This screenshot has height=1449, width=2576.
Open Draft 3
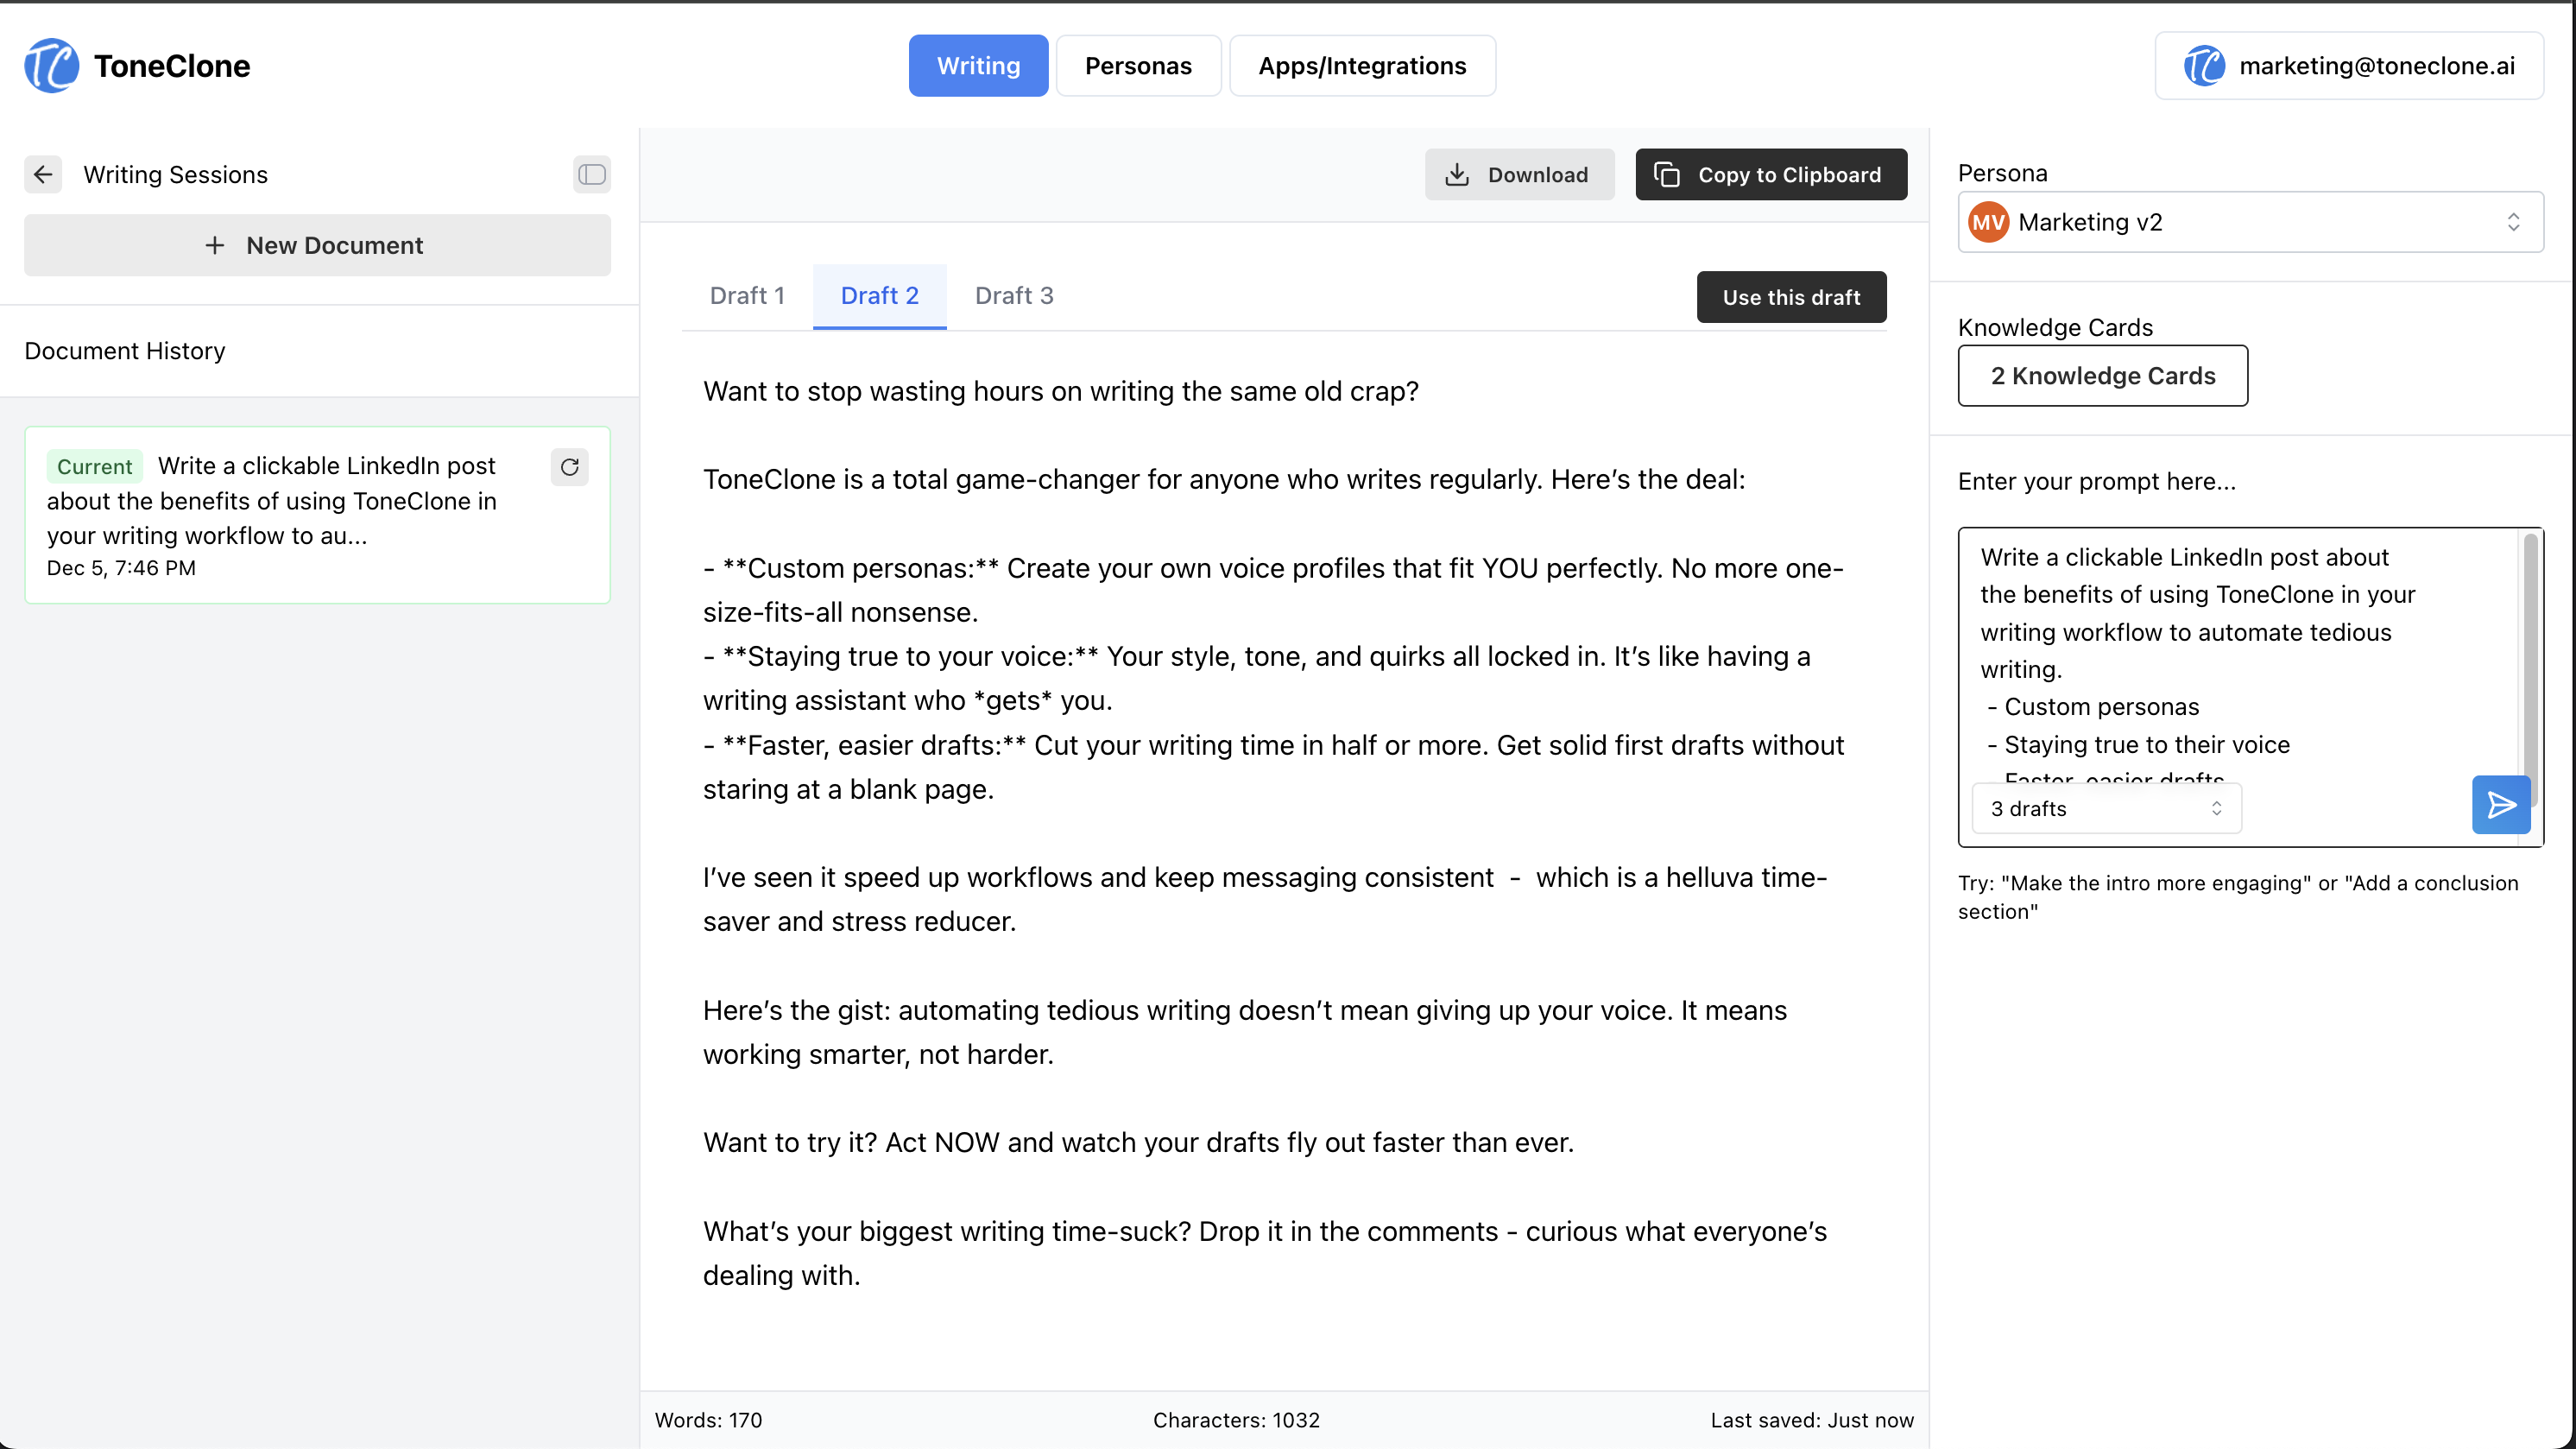click(1014, 296)
